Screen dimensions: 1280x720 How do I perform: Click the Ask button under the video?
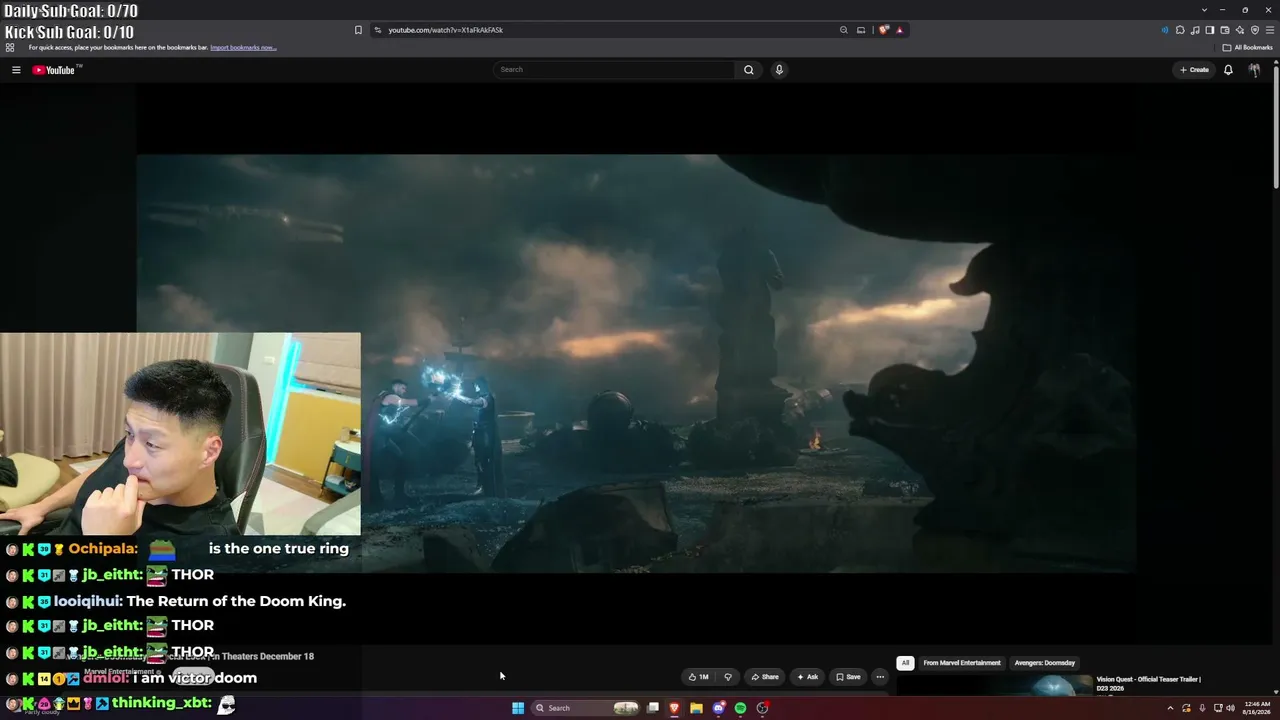click(x=807, y=677)
